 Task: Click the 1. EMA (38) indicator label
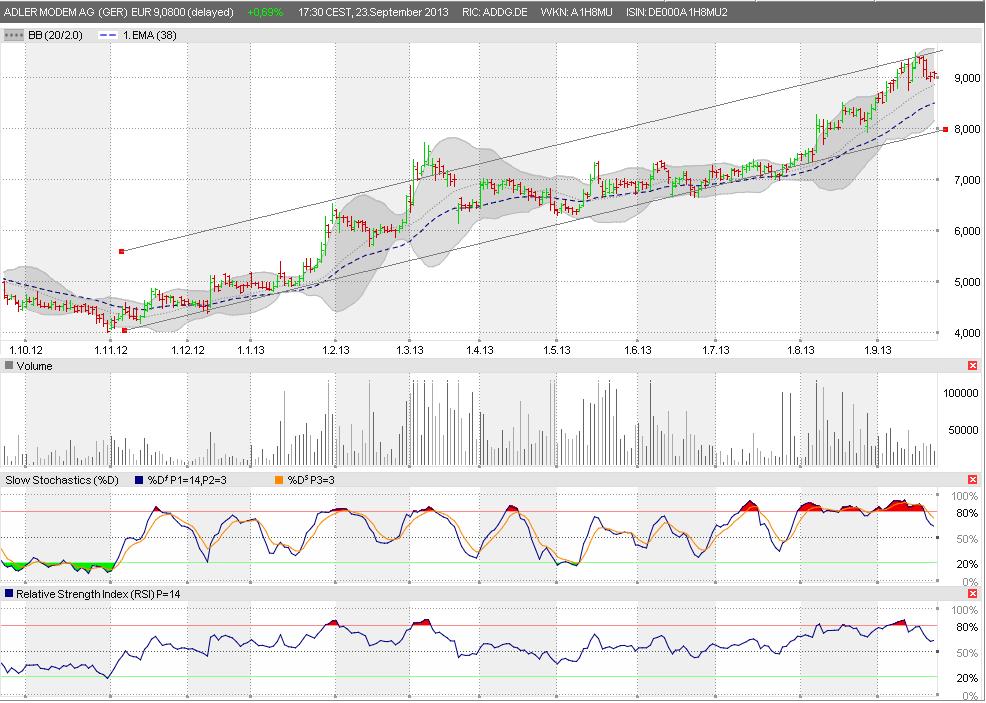tap(154, 34)
